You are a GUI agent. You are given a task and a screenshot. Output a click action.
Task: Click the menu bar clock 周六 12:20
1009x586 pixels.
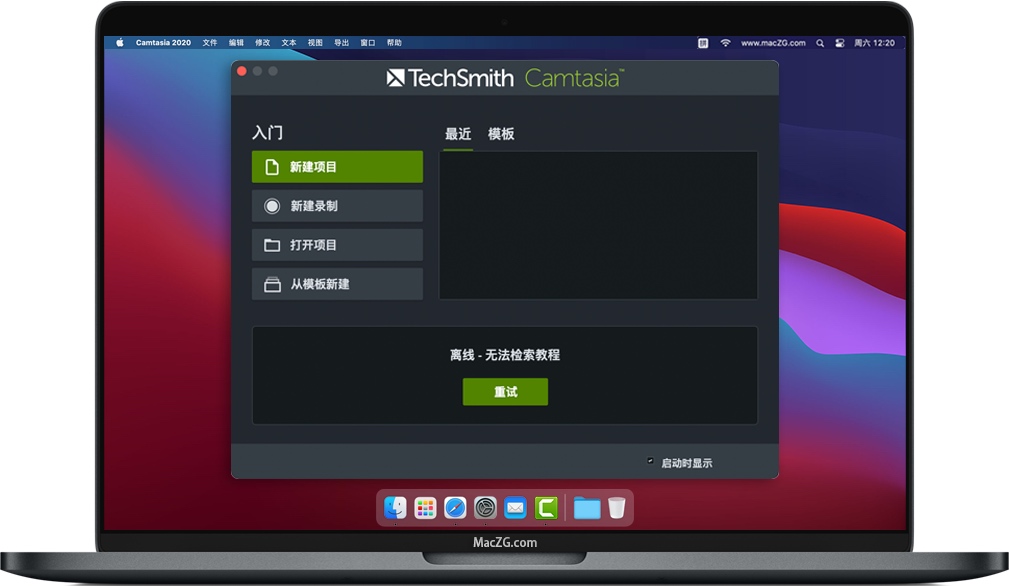pyautogui.click(x=874, y=43)
